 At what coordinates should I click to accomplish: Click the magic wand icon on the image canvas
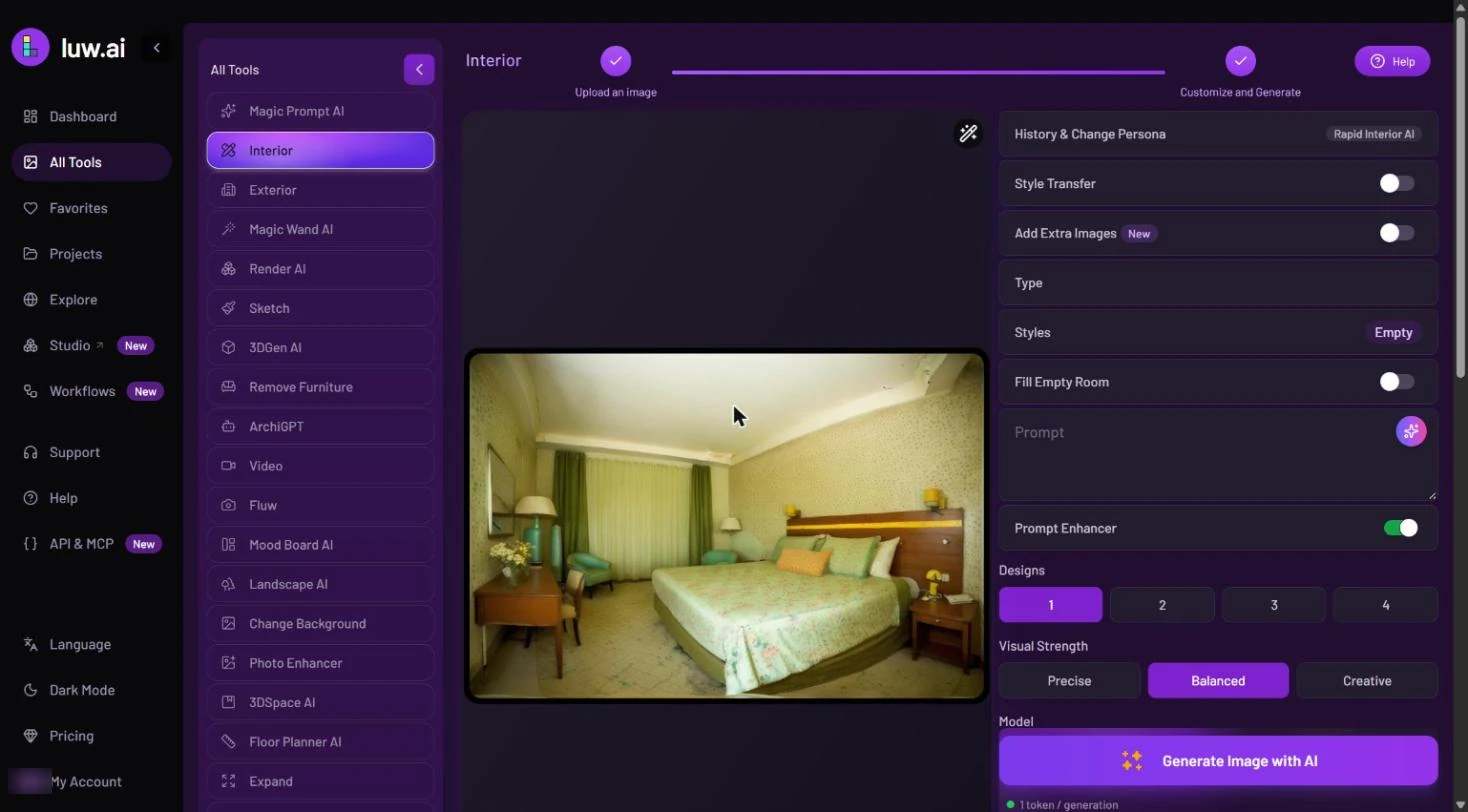[968, 133]
